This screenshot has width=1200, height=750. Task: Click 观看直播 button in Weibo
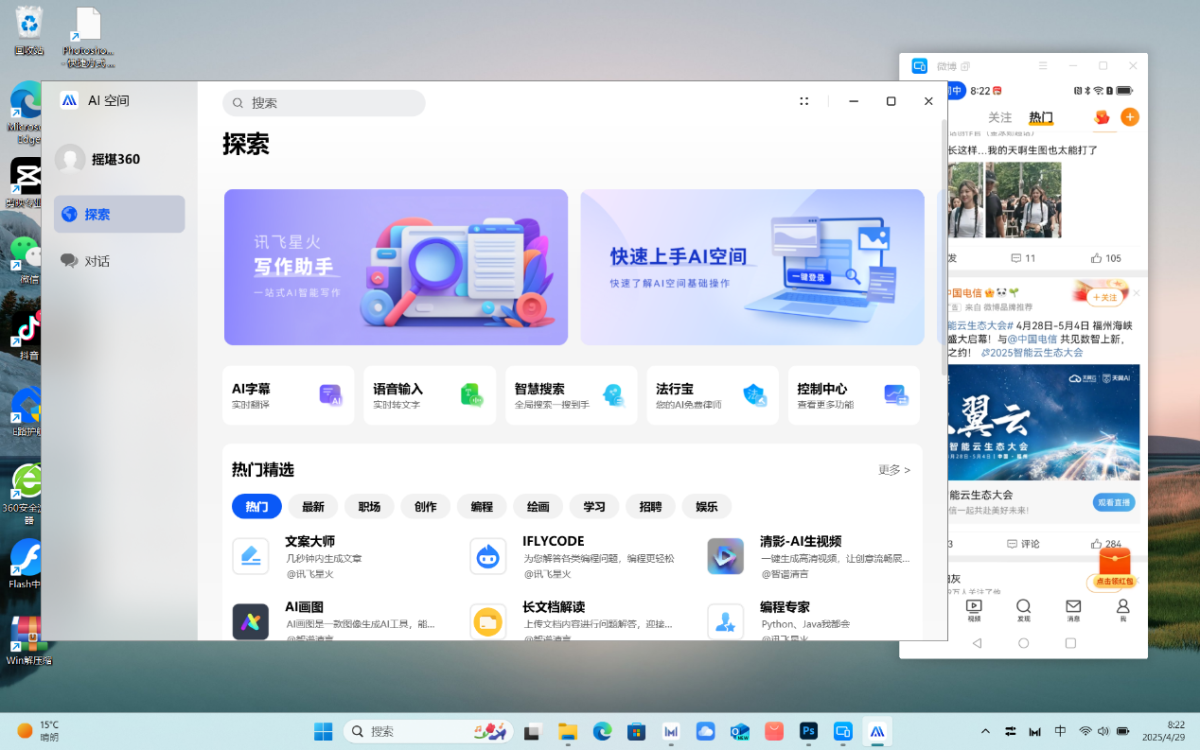click(1114, 503)
